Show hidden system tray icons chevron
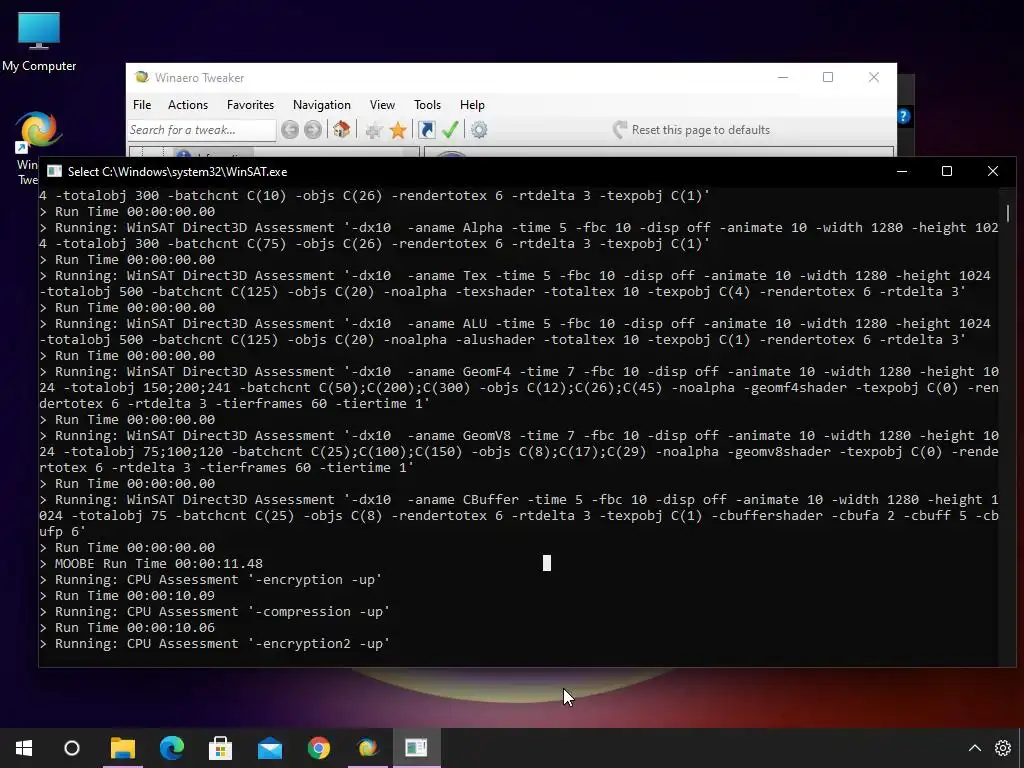This screenshot has height=768, width=1024. (x=974, y=748)
